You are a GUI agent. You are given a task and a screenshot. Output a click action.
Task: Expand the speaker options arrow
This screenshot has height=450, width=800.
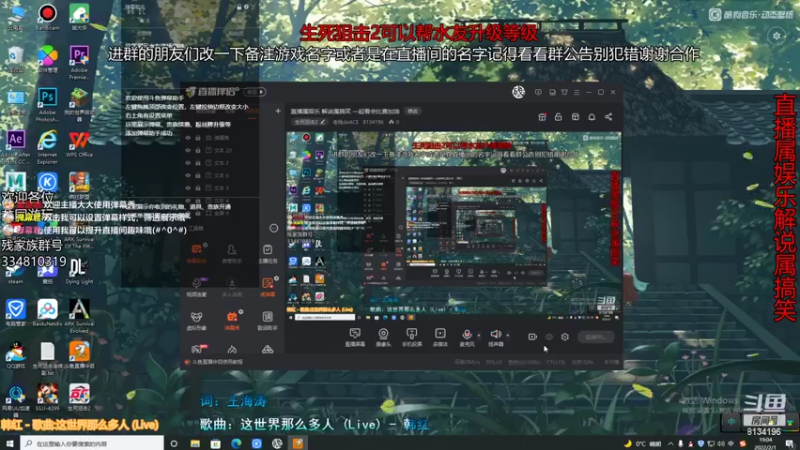coord(508,335)
